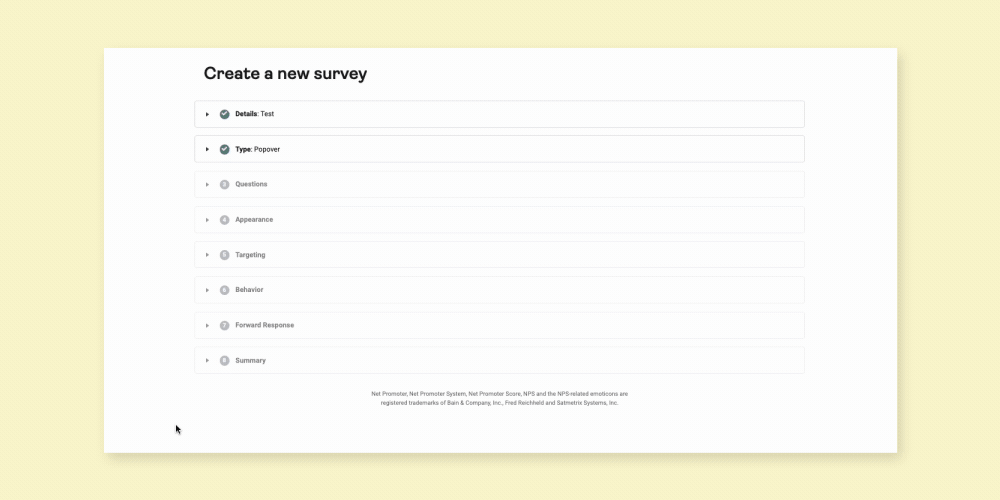Click the step 4 Appearance number badge

224,220
